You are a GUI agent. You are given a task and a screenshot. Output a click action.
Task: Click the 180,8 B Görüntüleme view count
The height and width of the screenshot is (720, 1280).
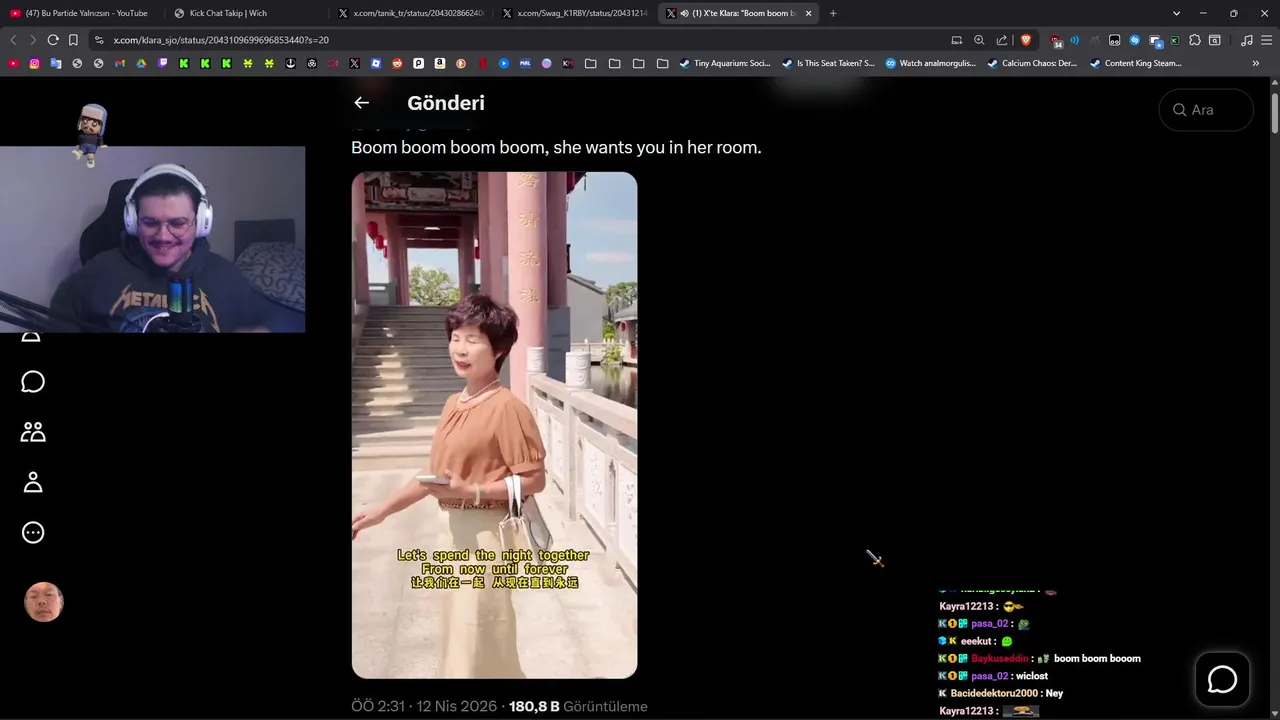pos(578,706)
